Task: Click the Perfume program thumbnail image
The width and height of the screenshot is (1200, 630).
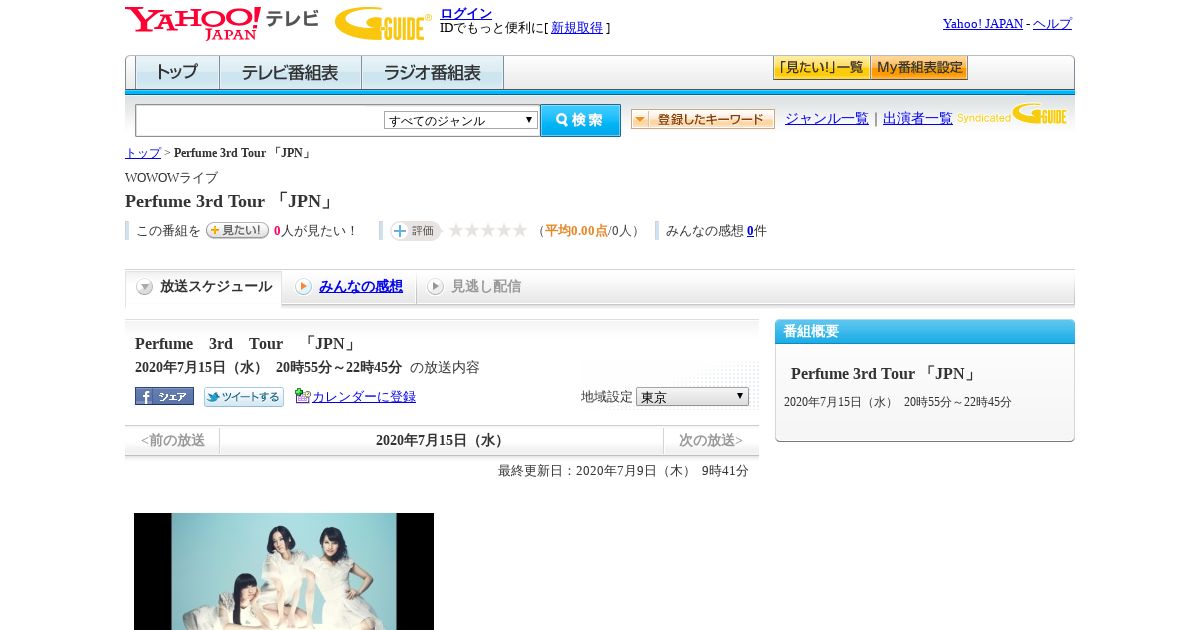Action: (x=284, y=571)
